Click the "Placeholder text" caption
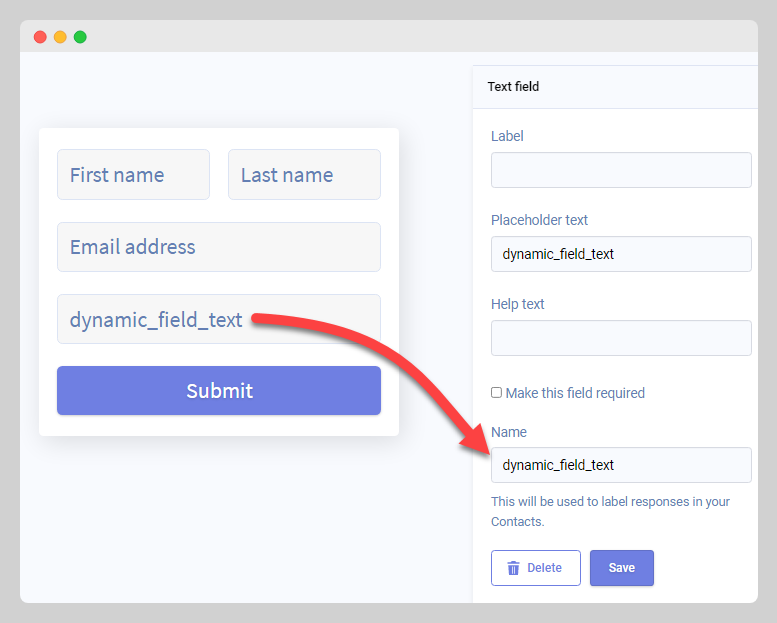This screenshot has height=623, width=777. point(539,220)
